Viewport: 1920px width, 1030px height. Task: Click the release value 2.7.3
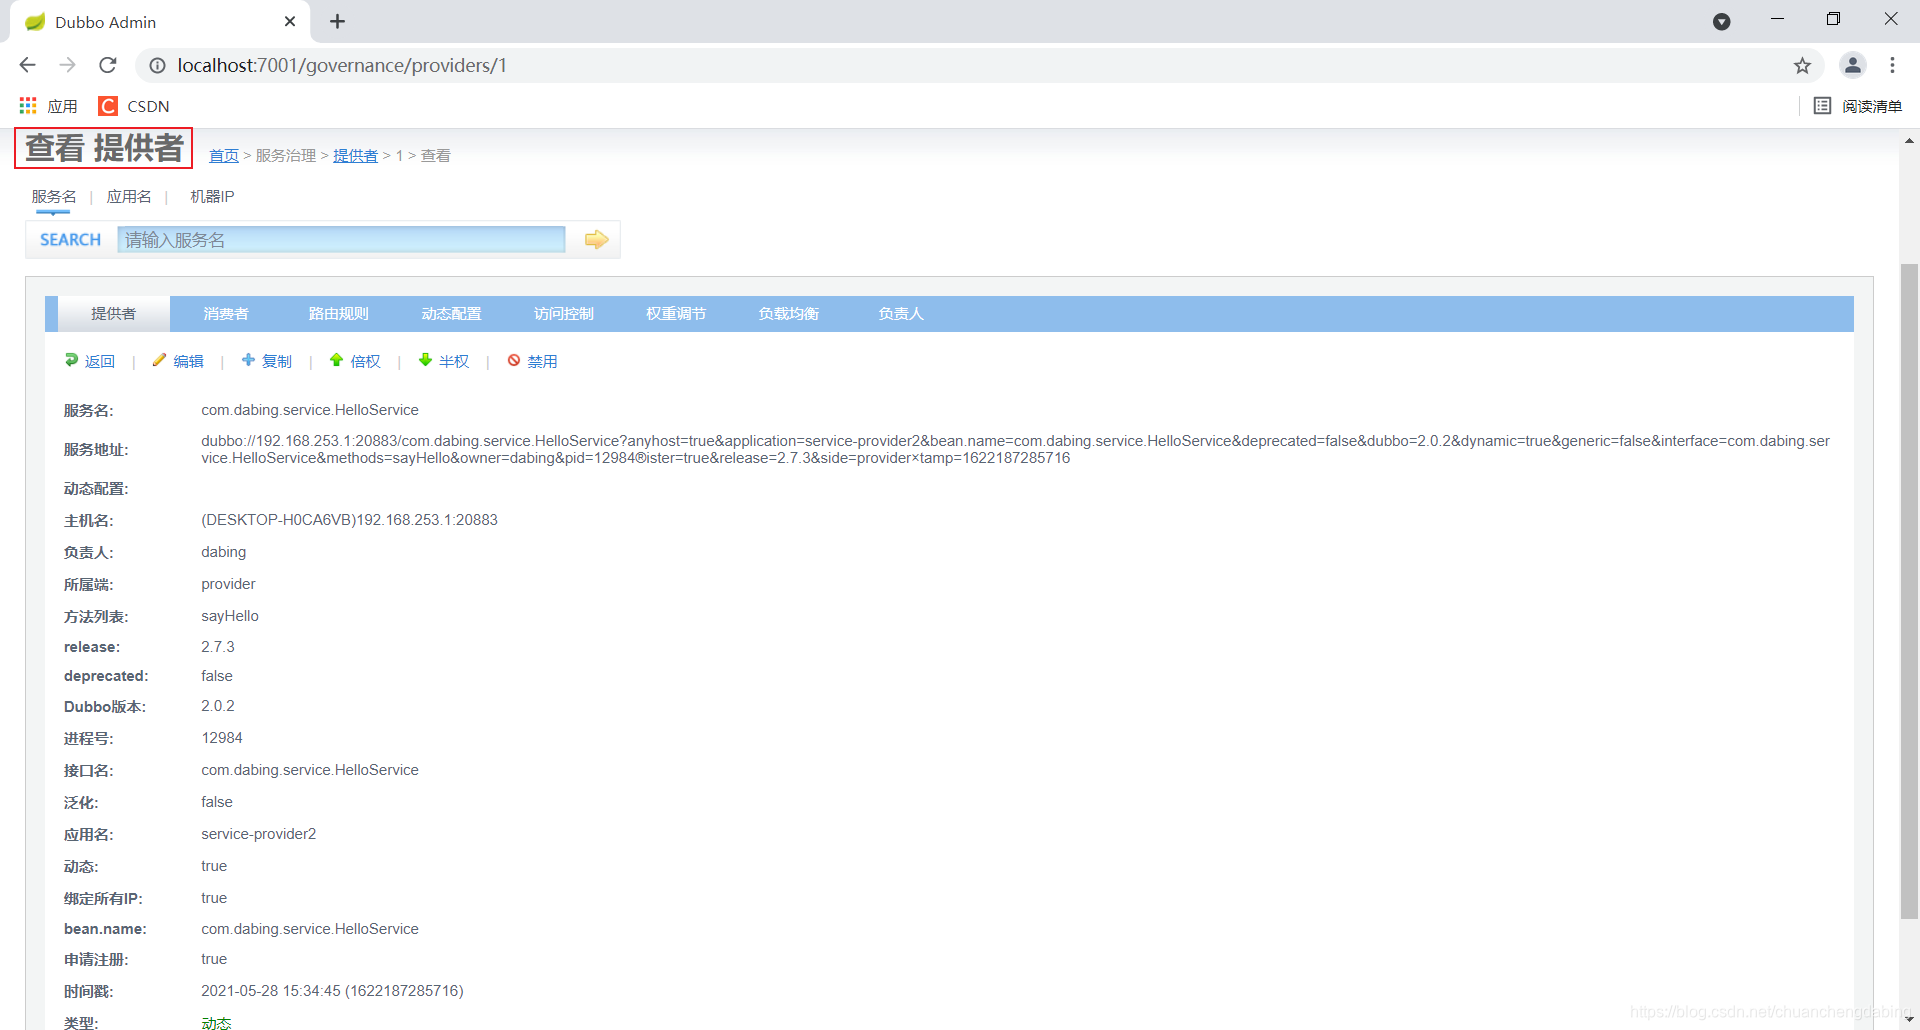click(x=218, y=647)
